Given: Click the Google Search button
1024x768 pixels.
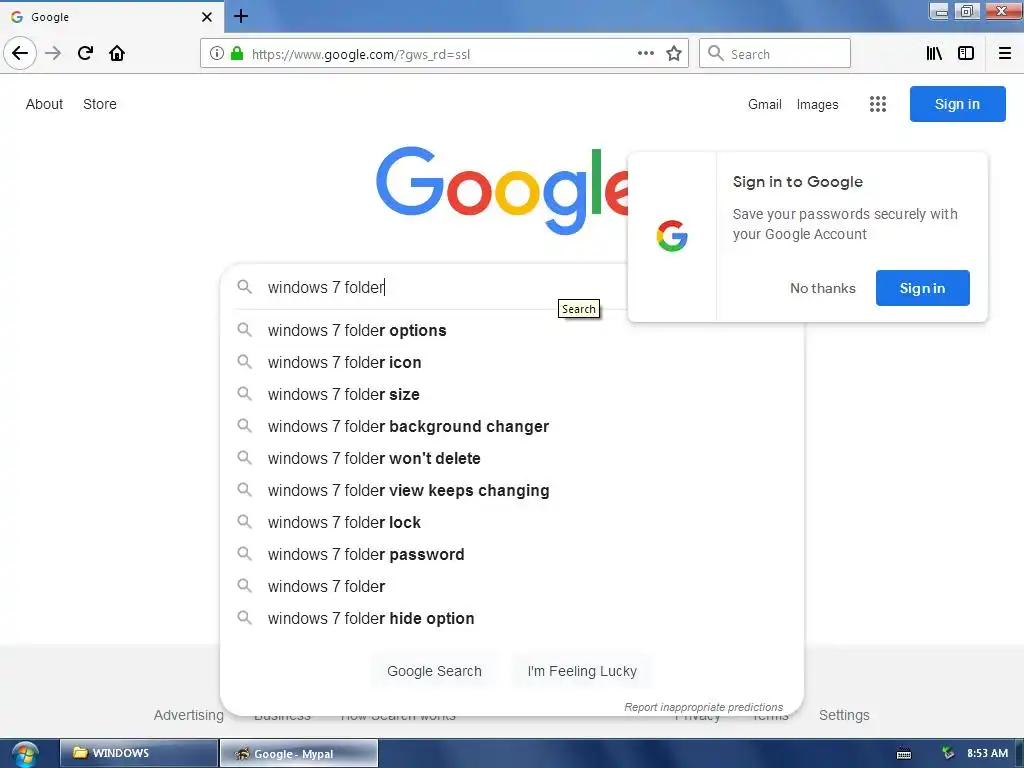Looking at the screenshot, I should click(434, 671).
